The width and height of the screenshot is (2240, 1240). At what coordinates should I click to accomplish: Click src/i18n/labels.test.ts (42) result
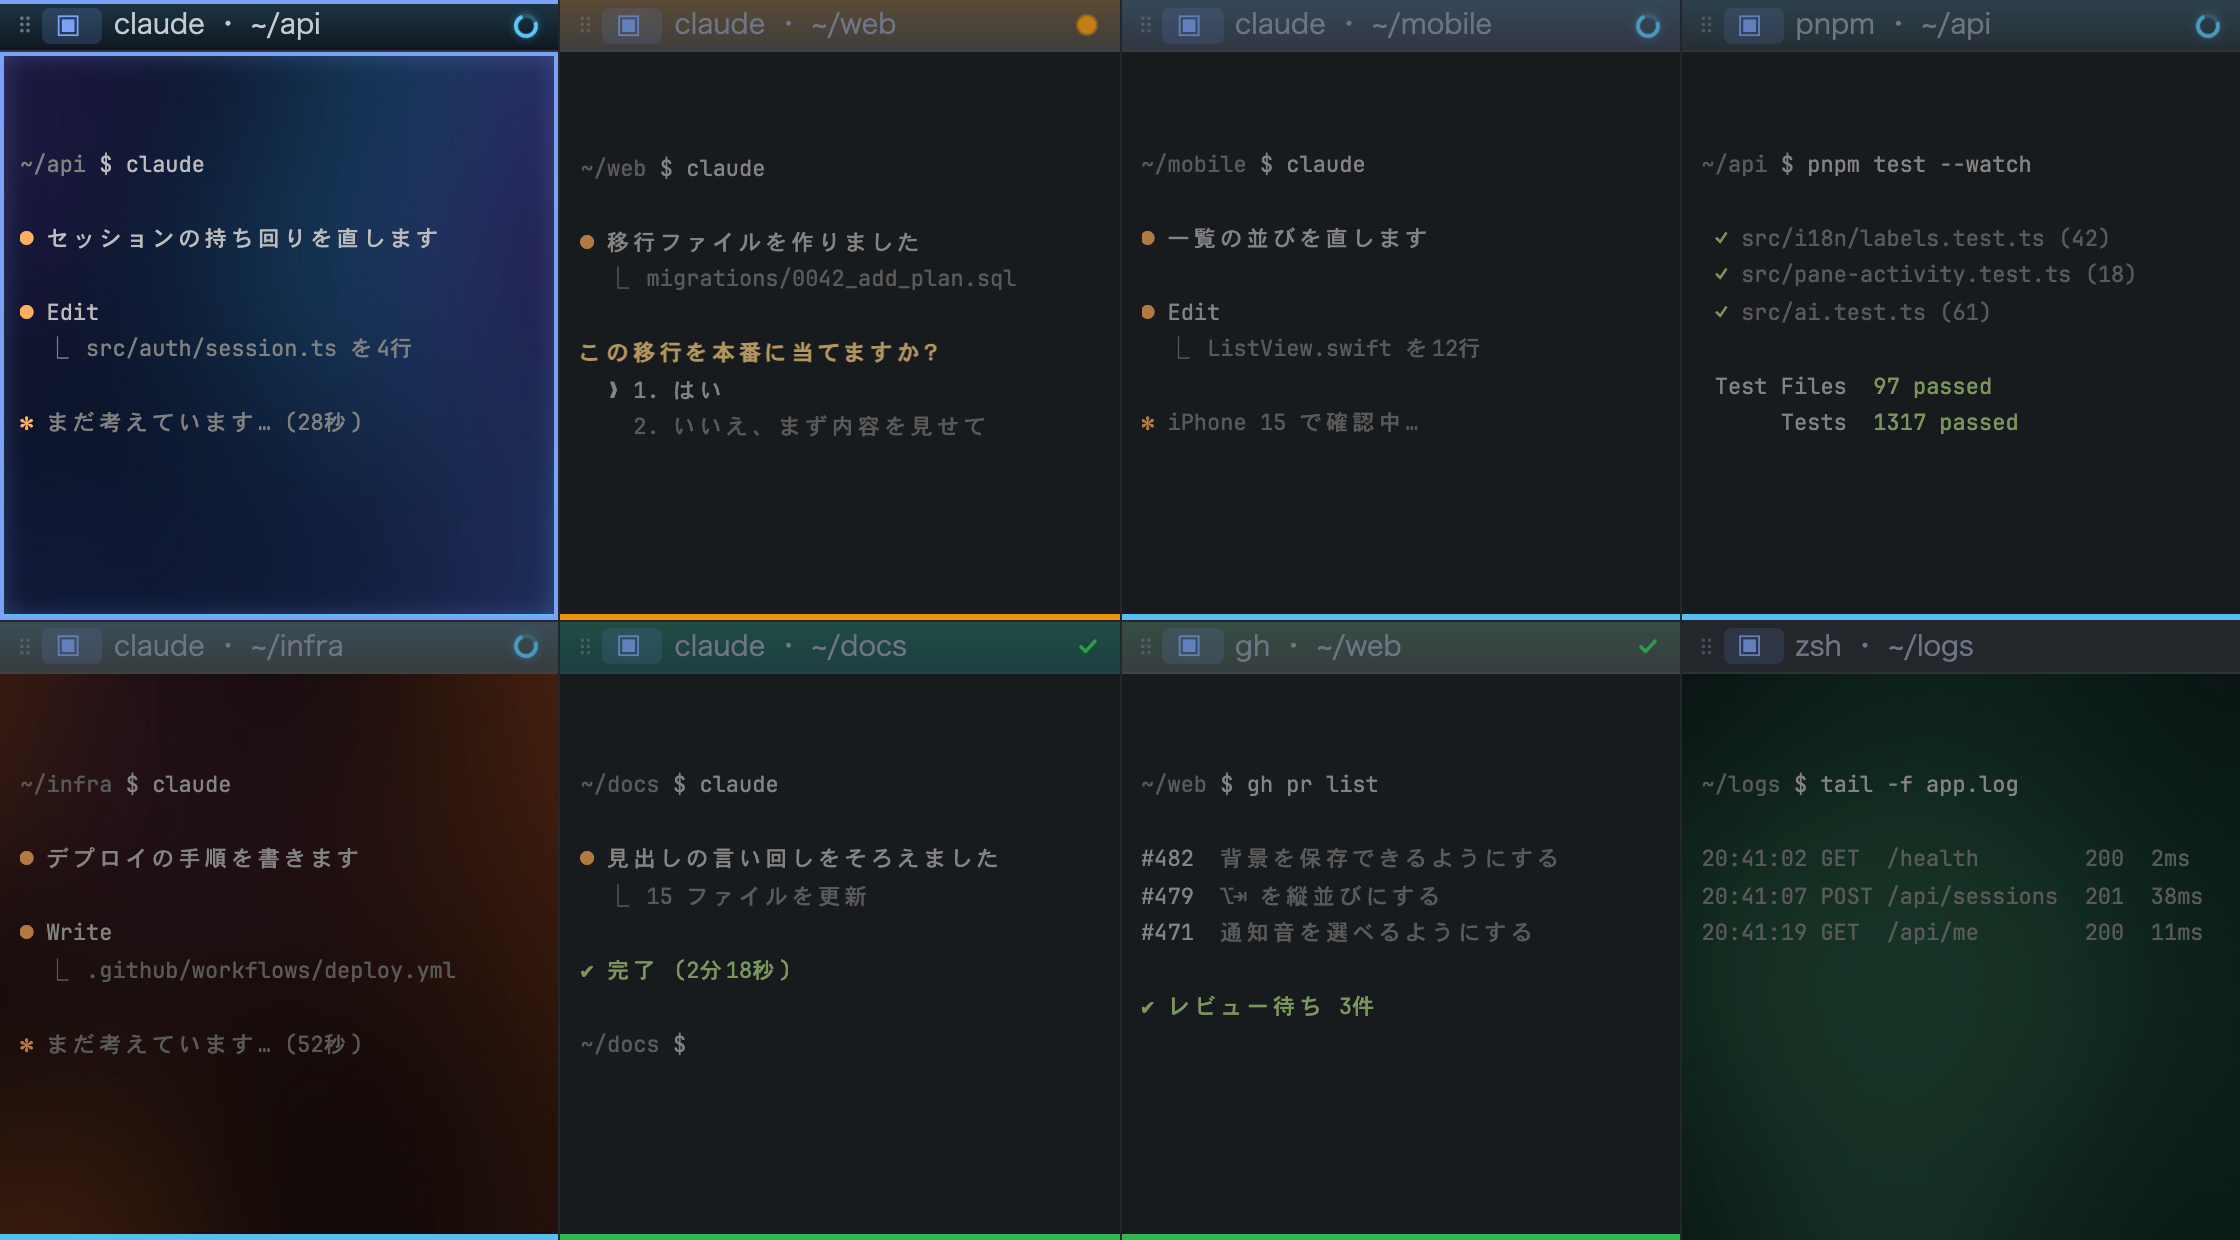point(1912,238)
